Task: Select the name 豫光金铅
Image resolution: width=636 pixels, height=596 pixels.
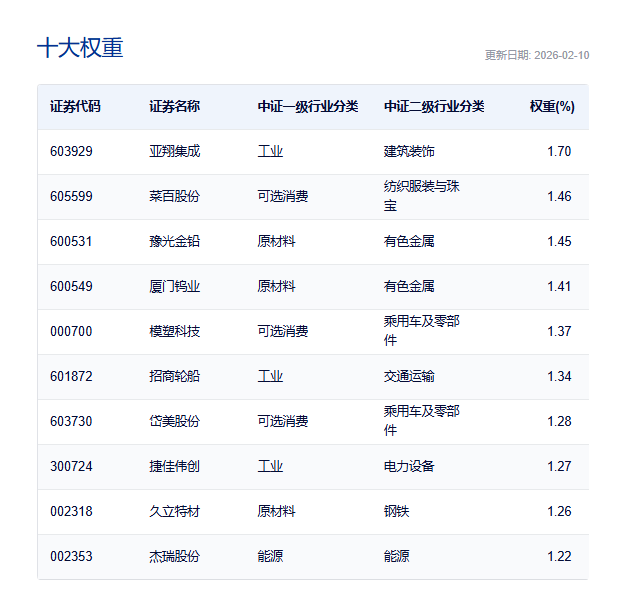Action: [174, 241]
